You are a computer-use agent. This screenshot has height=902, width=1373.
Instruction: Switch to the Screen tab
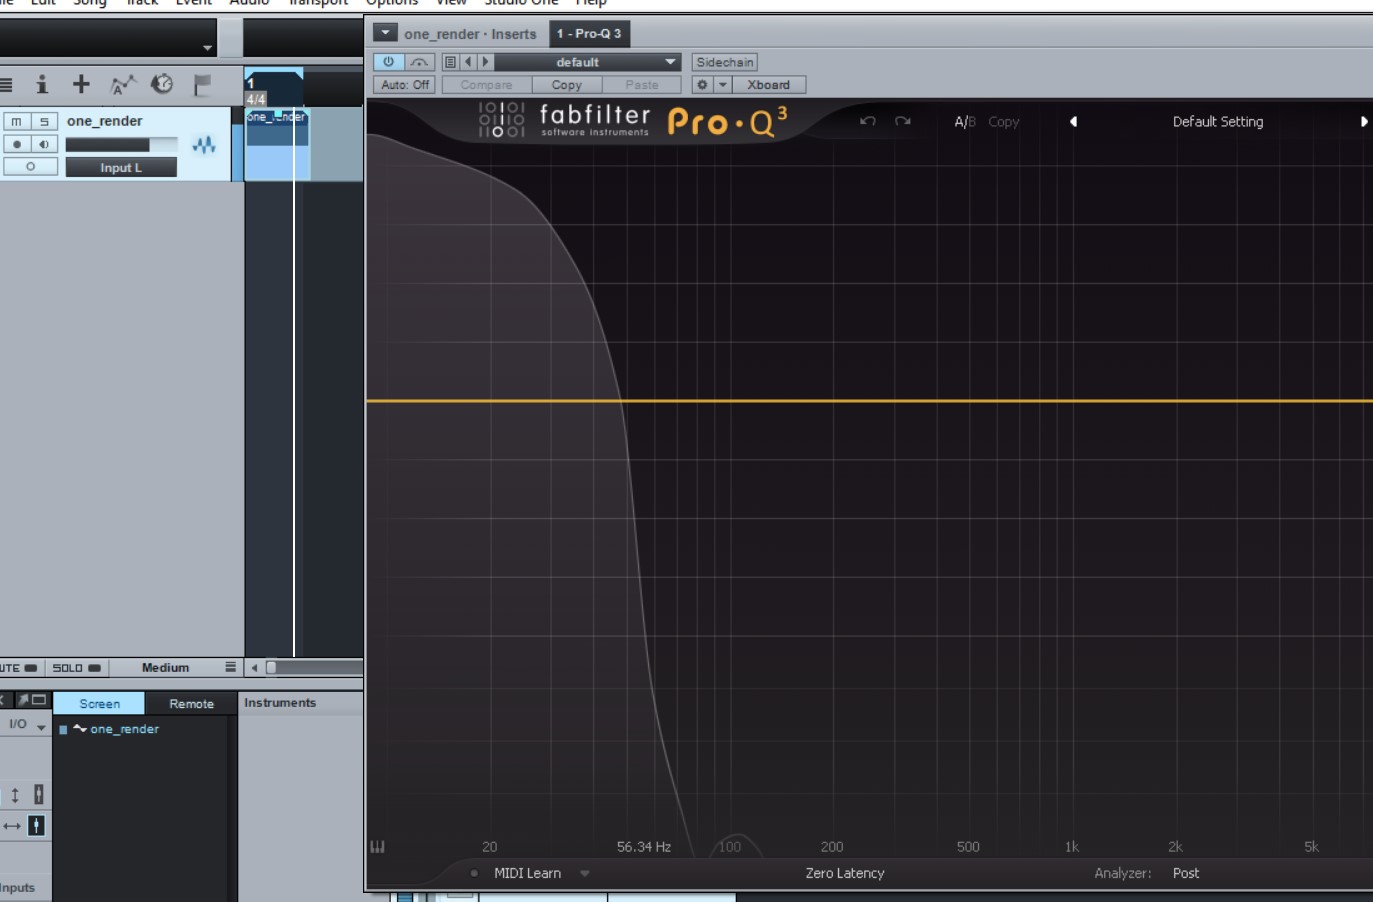(99, 704)
